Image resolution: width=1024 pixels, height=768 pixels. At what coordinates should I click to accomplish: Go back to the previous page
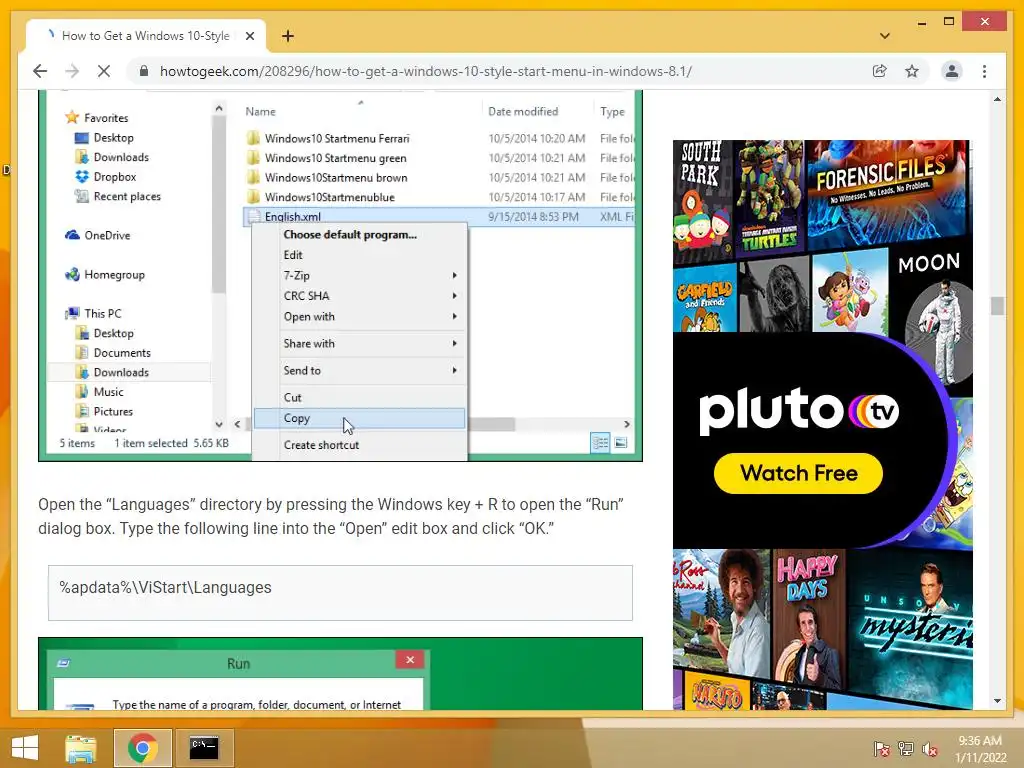pos(40,71)
